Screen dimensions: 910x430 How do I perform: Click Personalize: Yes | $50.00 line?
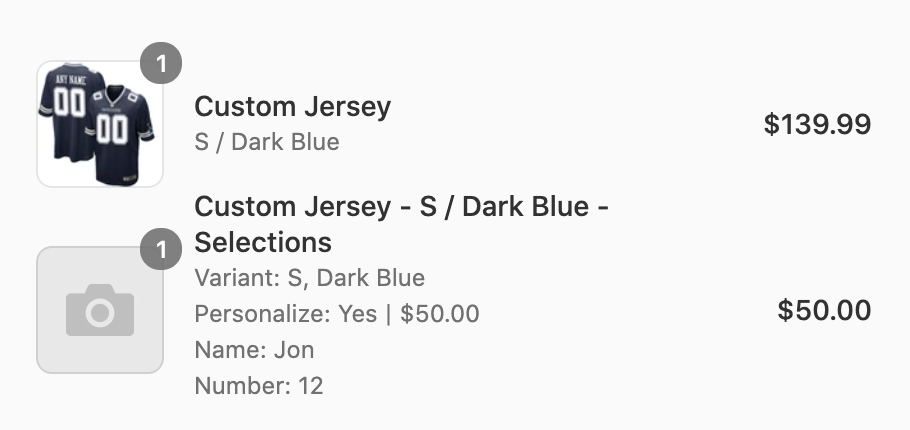coord(337,314)
